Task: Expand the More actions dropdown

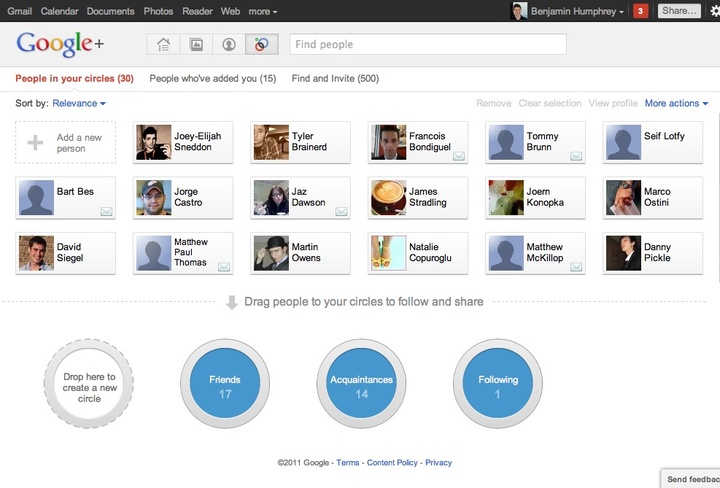Action: click(676, 103)
